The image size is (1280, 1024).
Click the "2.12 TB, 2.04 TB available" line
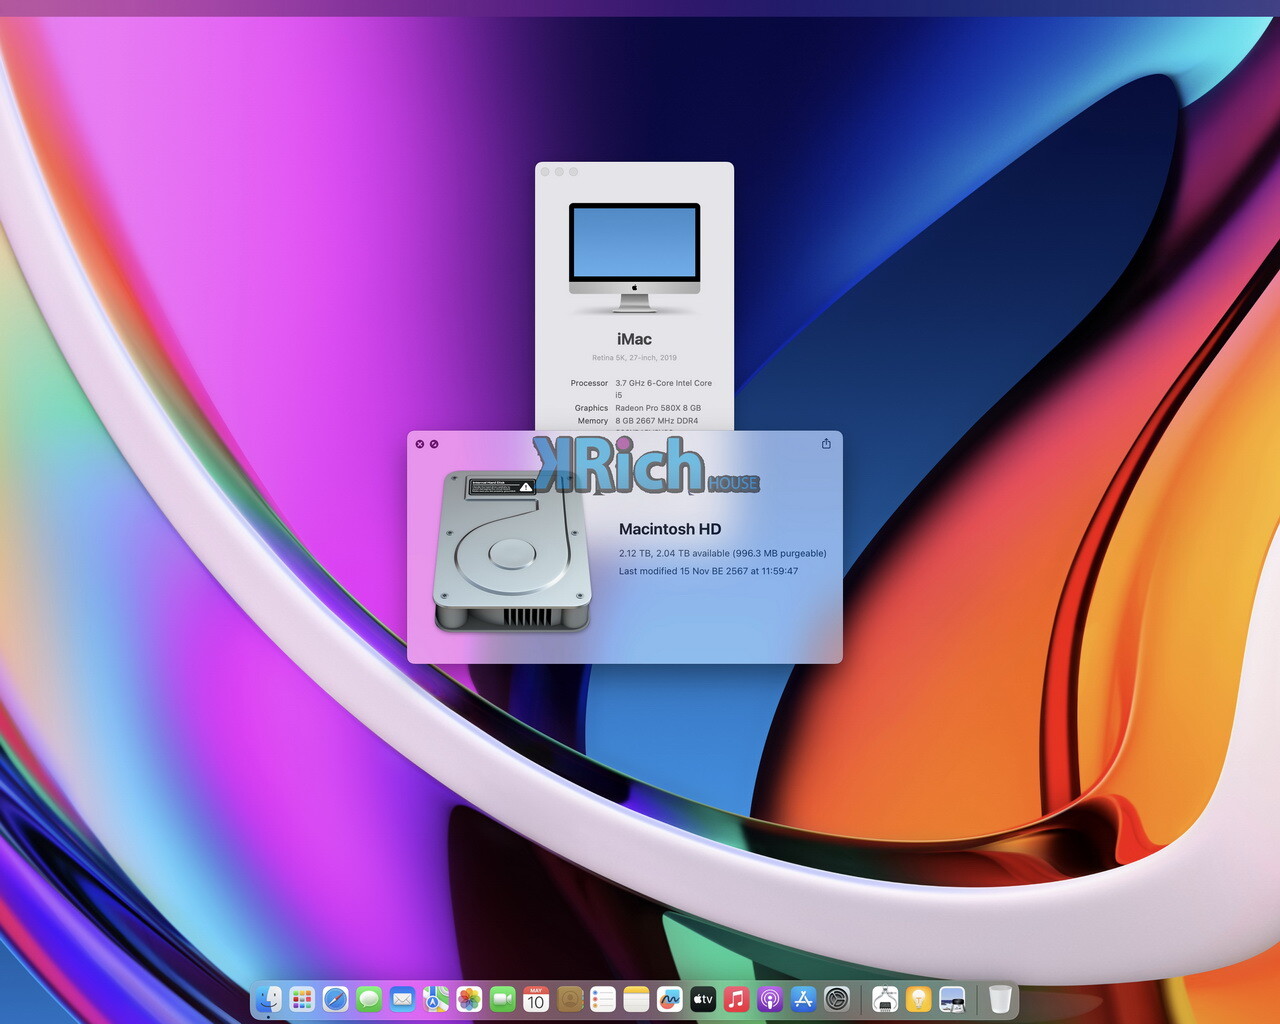[722, 553]
